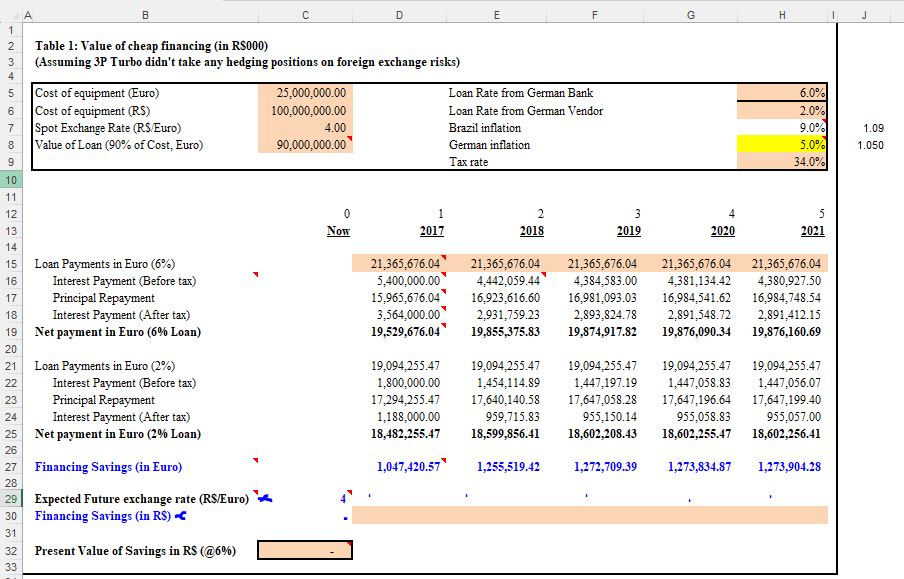Viewport: 904px width, 579px height.
Task: Select exchange rate cell showing 4 in row 29
Action: pyautogui.click(x=305, y=499)
